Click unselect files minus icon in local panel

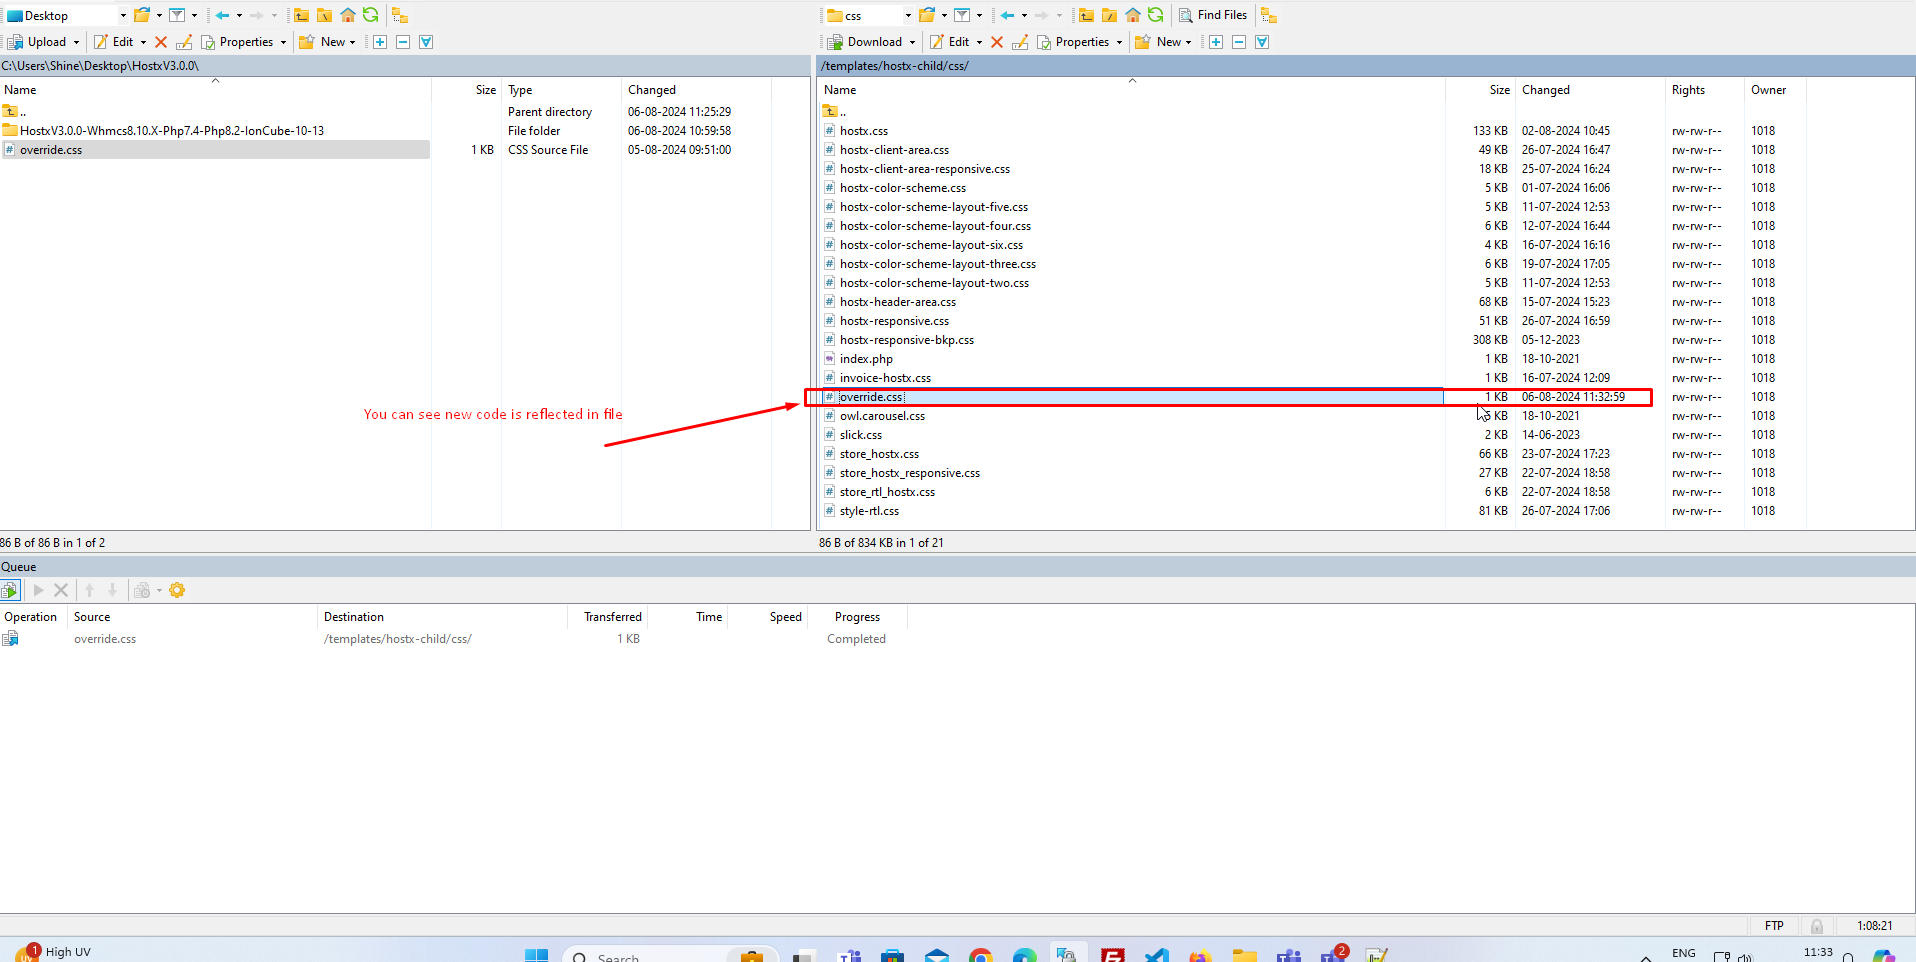point(403,42)
